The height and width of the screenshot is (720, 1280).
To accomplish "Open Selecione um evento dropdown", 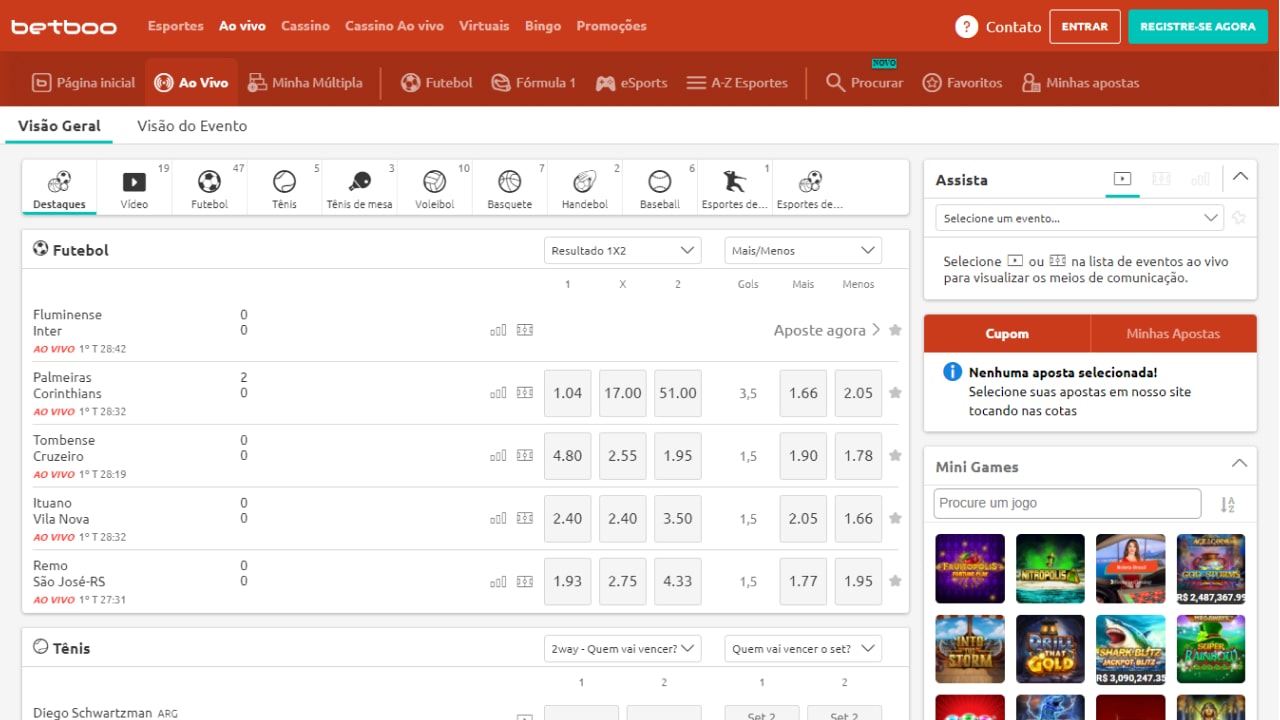I will pos(1080,218).
